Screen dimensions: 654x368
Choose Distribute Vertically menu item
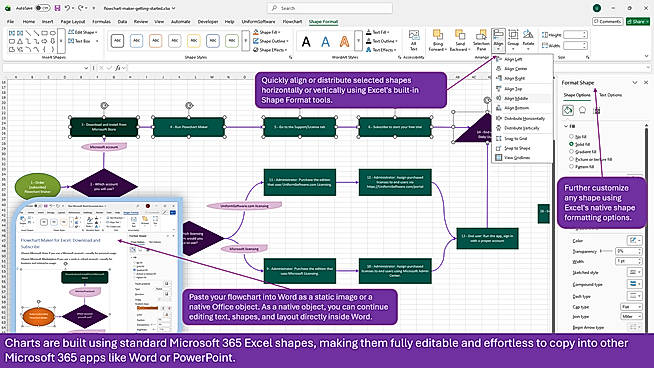(522, 128)
